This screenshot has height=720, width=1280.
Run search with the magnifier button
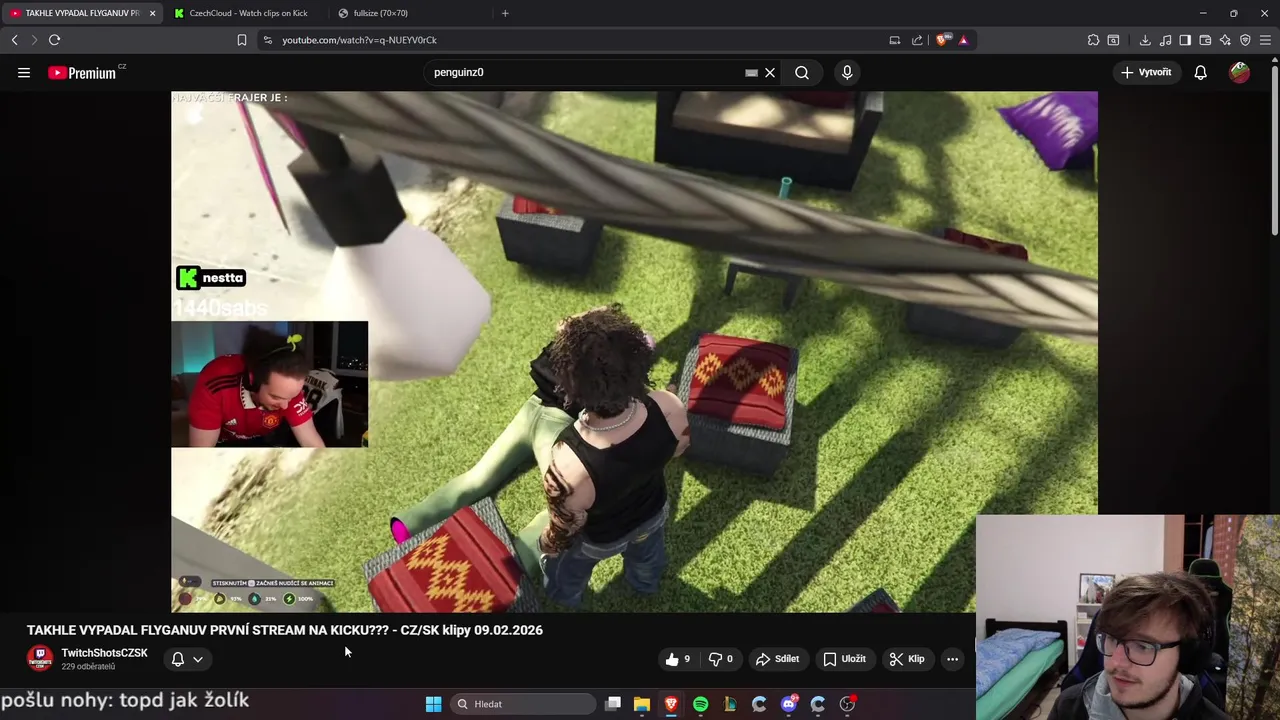(x=802, y=72)
